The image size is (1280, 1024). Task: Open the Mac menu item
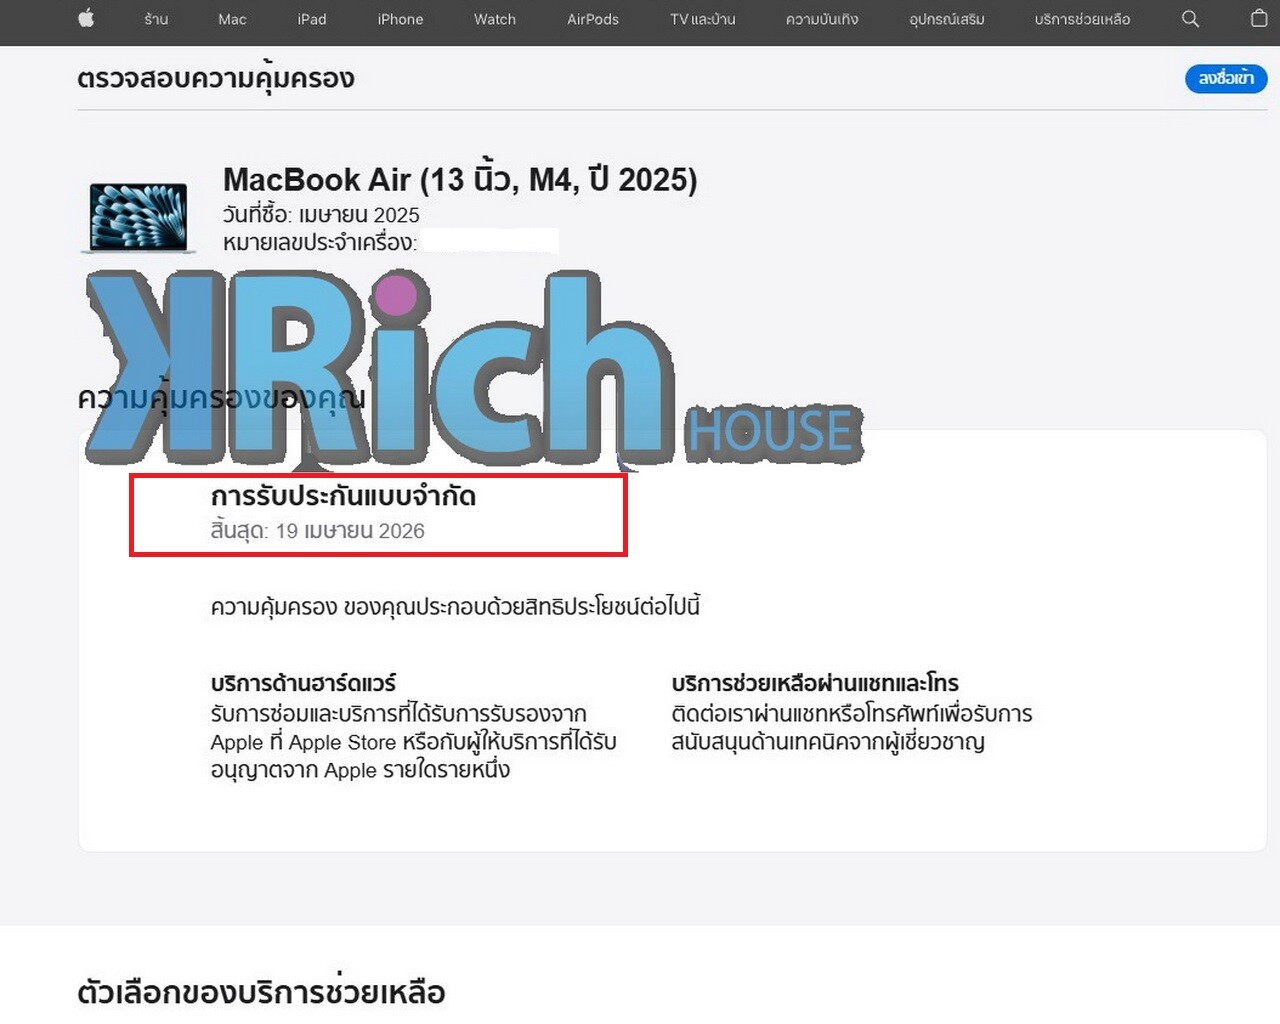tap(232, 19)
